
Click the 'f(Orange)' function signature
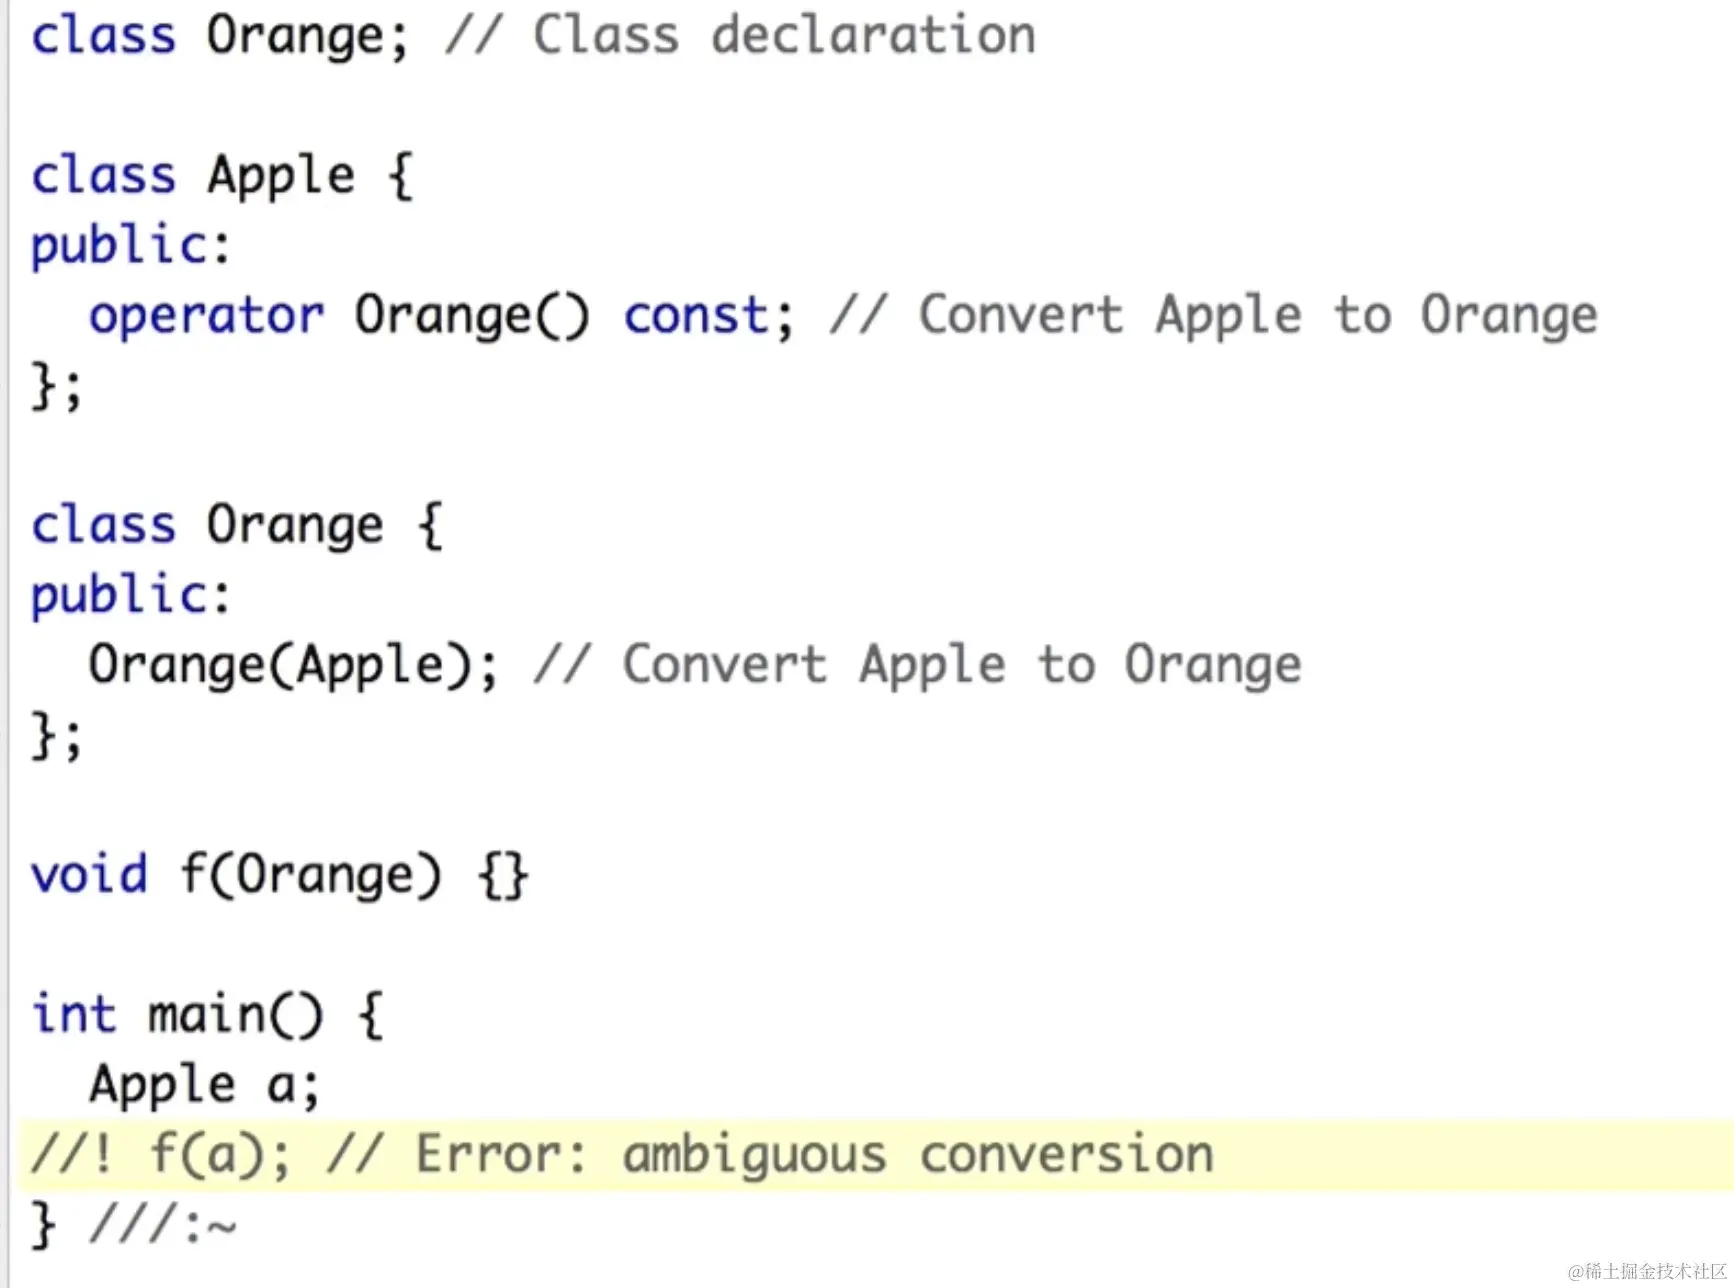[310, 875]
